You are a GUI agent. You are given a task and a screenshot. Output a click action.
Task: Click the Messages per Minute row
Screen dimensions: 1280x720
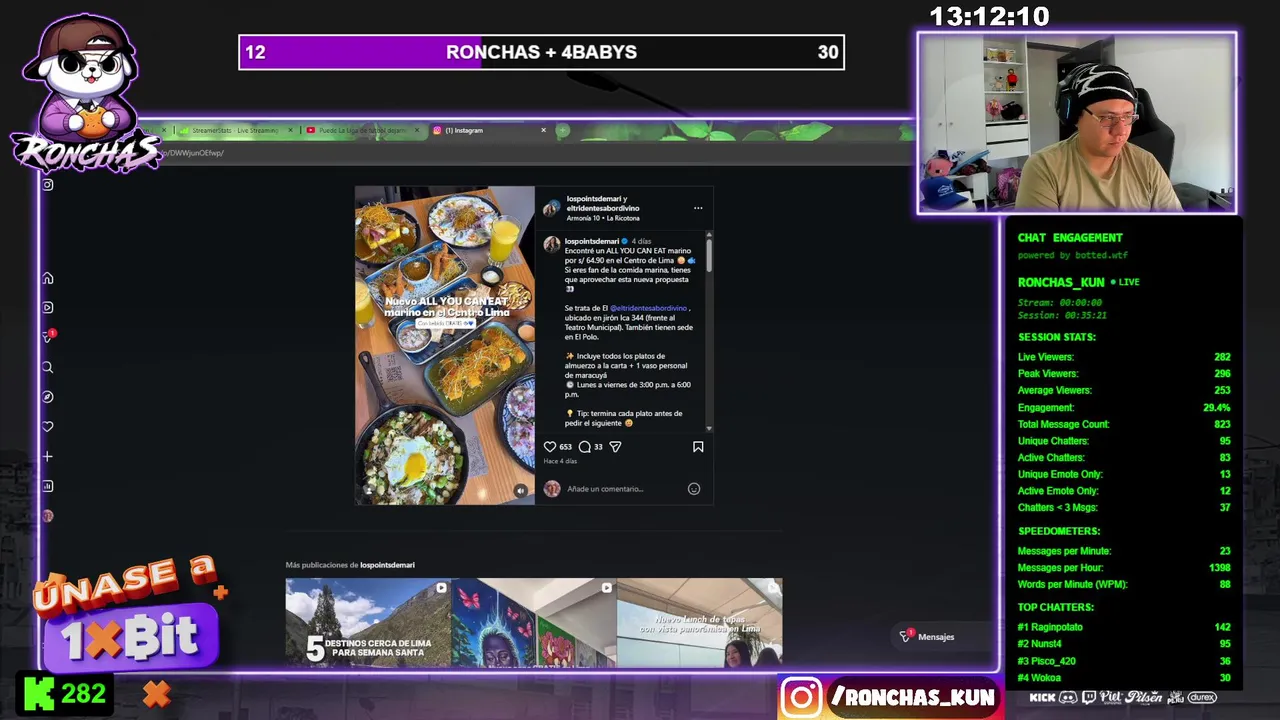point(1124,551)
